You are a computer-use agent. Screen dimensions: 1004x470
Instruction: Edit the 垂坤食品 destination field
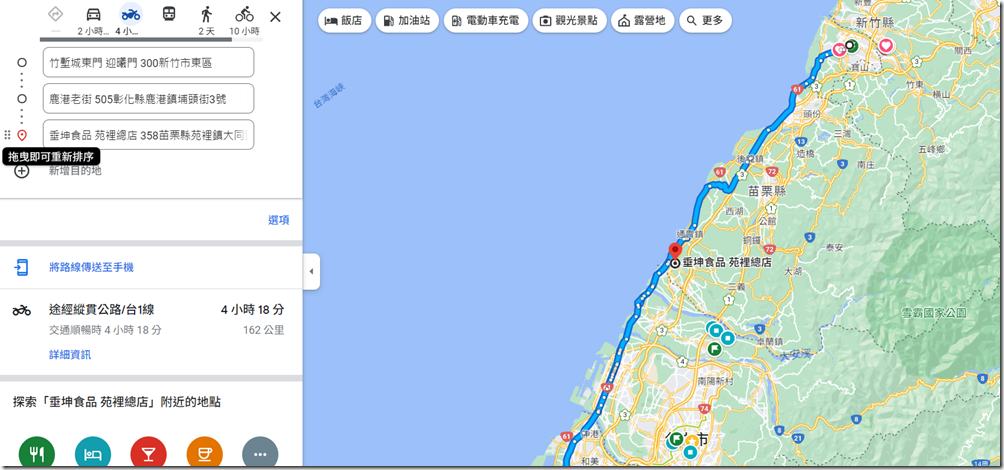(149, 135)
